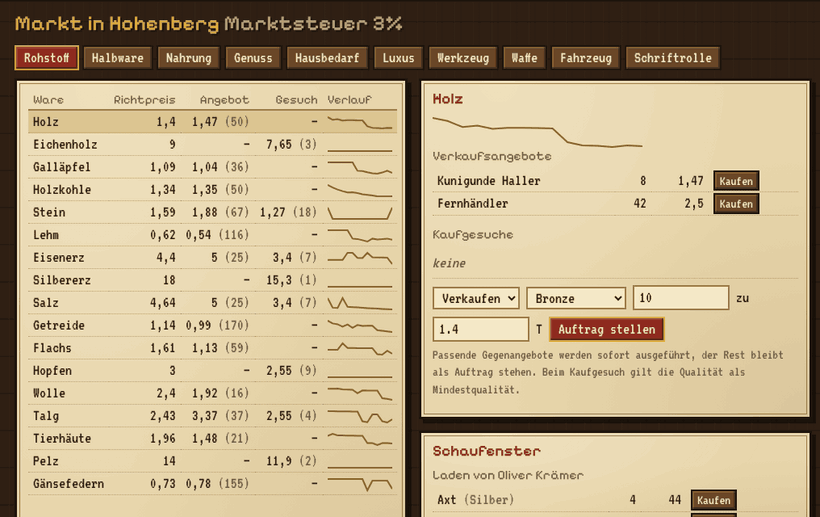Select the Holz row in goods table
The width and height of the screenshot is (820, 517).
[x=212, y=122]
